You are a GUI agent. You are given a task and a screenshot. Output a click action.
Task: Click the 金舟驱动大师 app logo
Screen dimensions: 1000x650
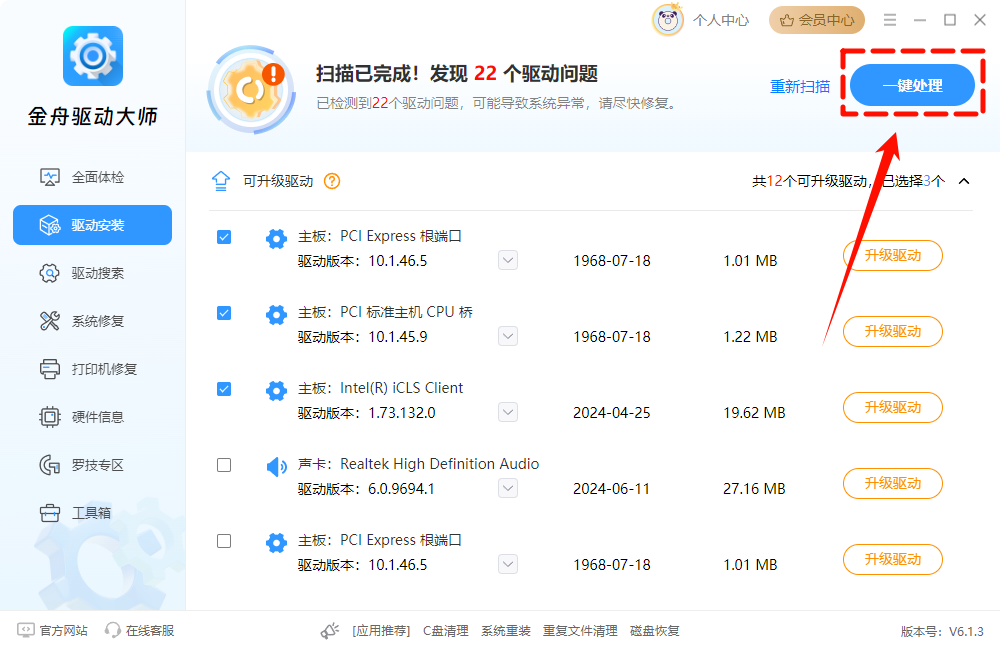pos(93,56)
